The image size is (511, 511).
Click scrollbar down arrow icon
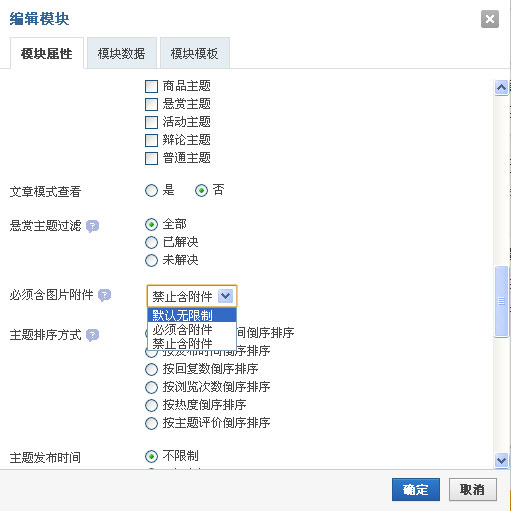tap(501, 460)
